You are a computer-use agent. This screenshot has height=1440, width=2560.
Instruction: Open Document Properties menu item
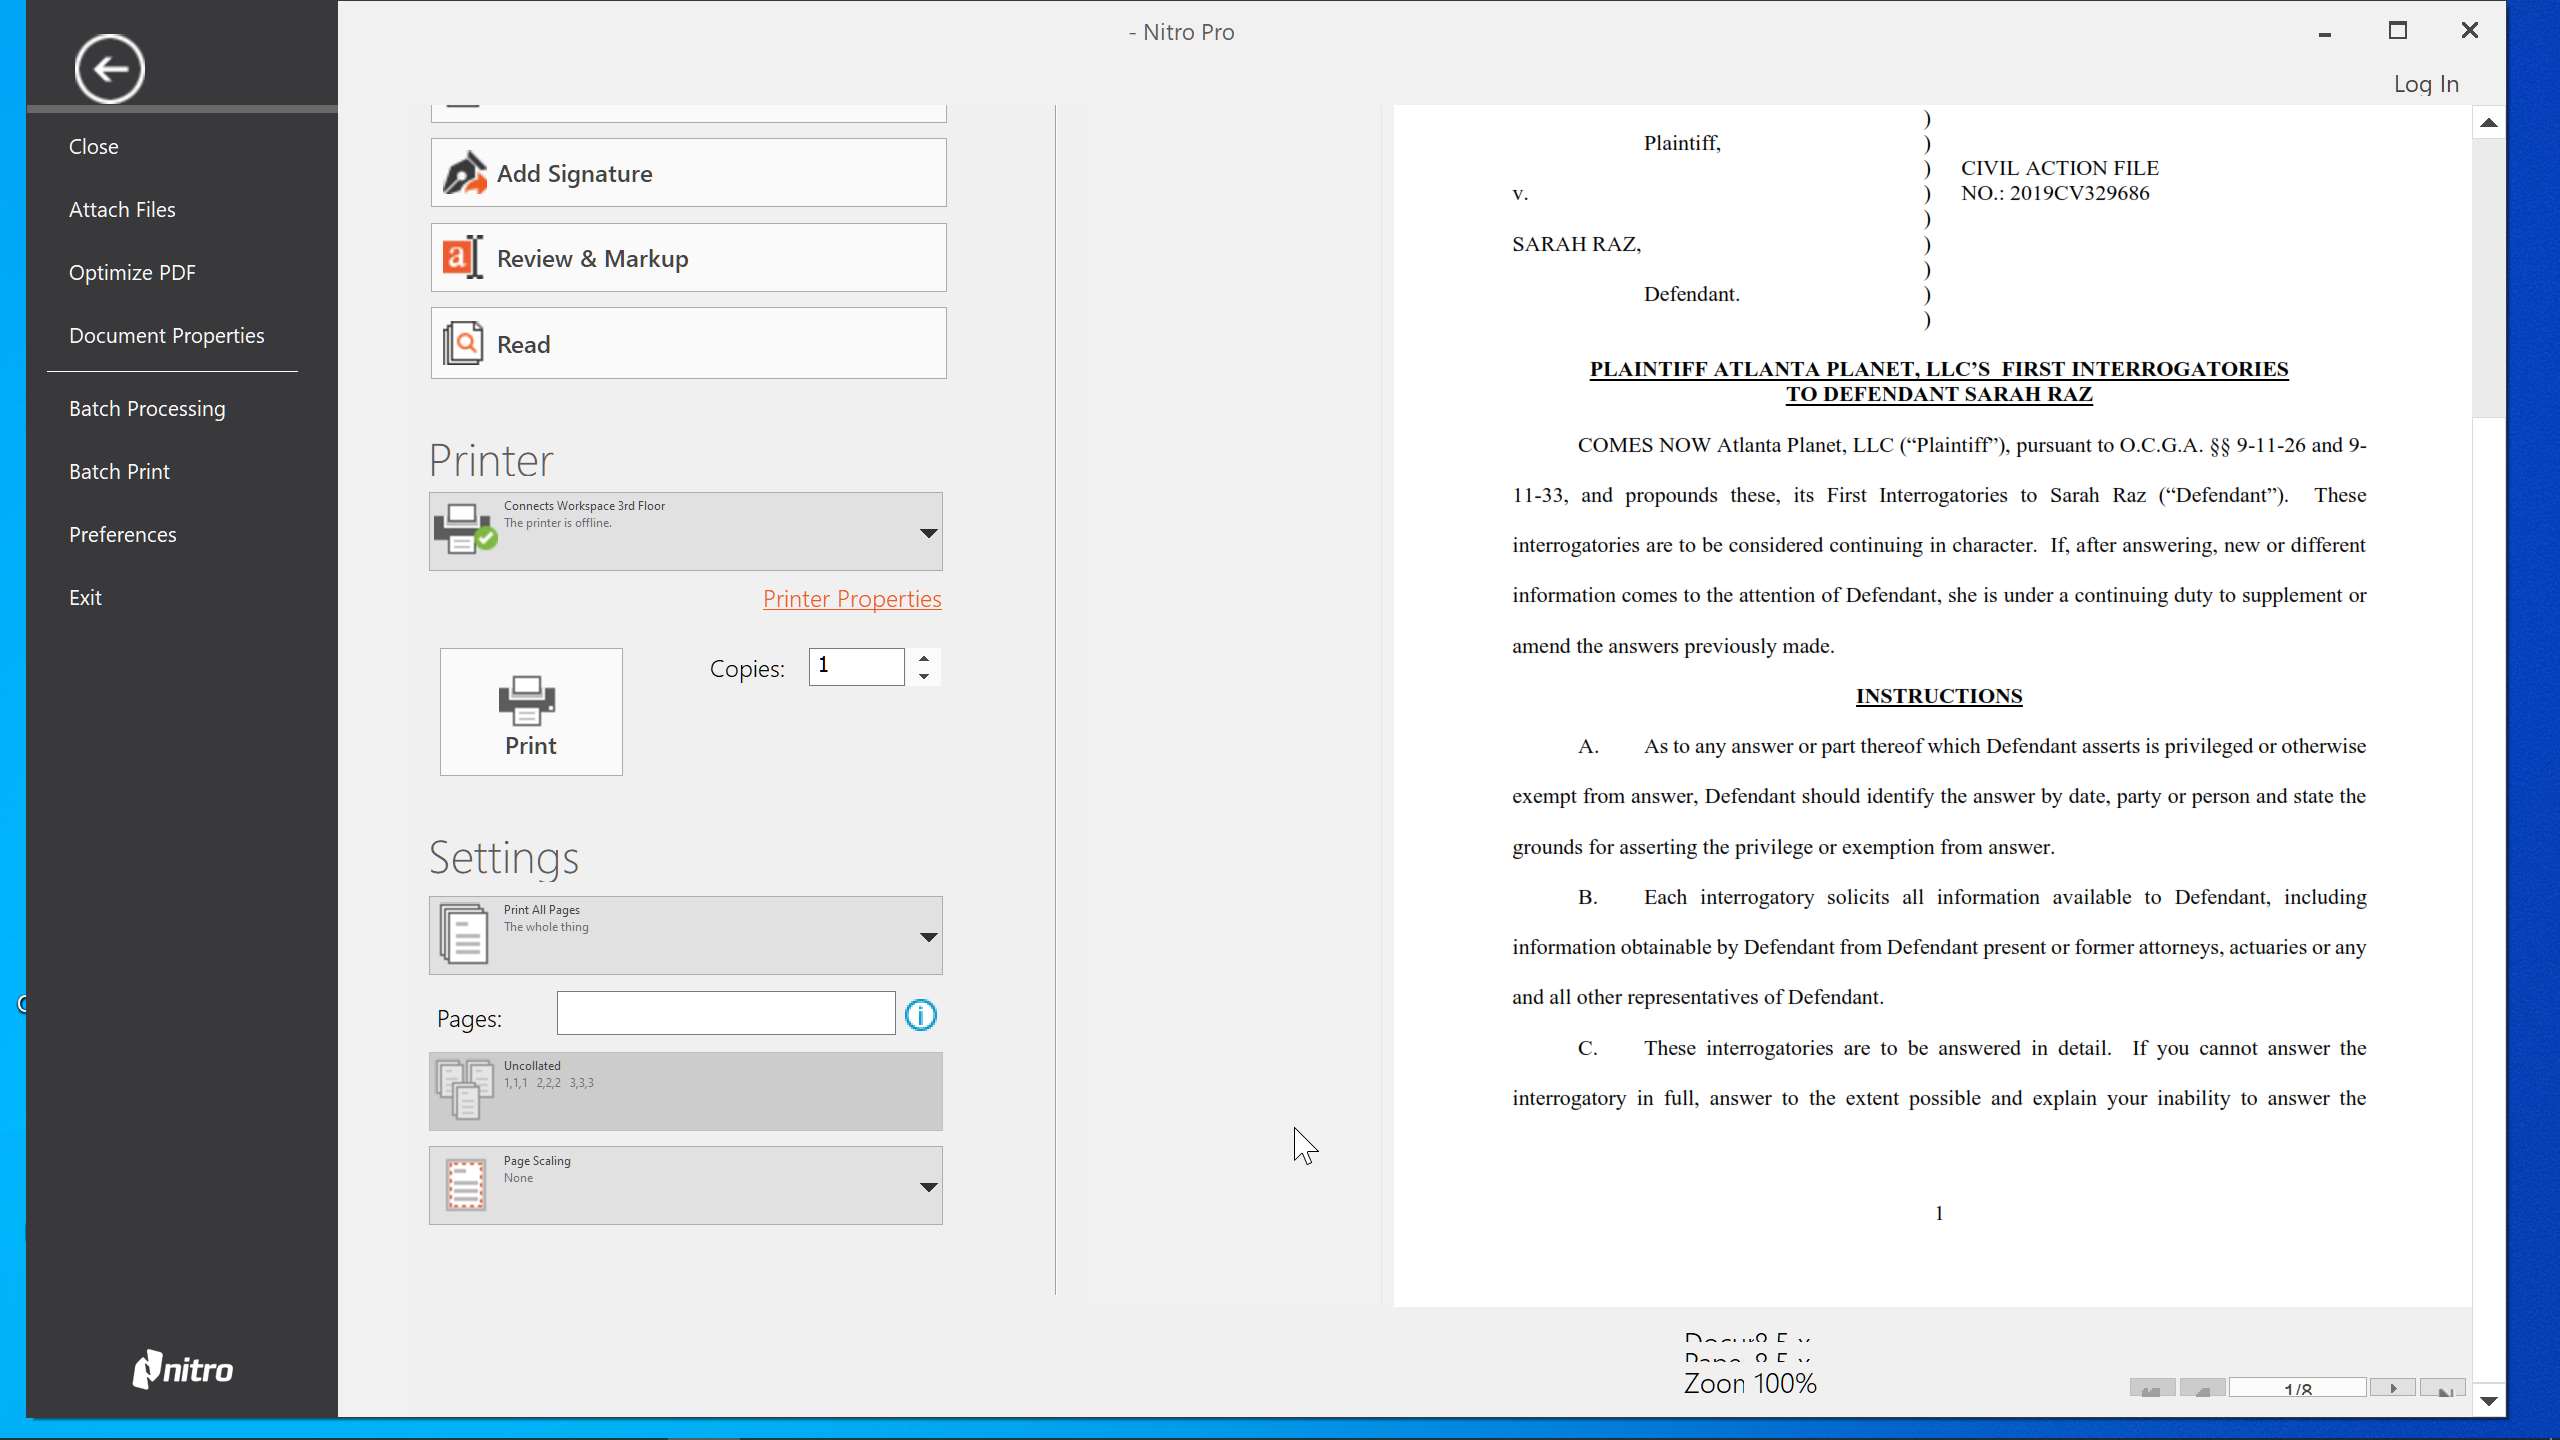click(x=166, y=335)
